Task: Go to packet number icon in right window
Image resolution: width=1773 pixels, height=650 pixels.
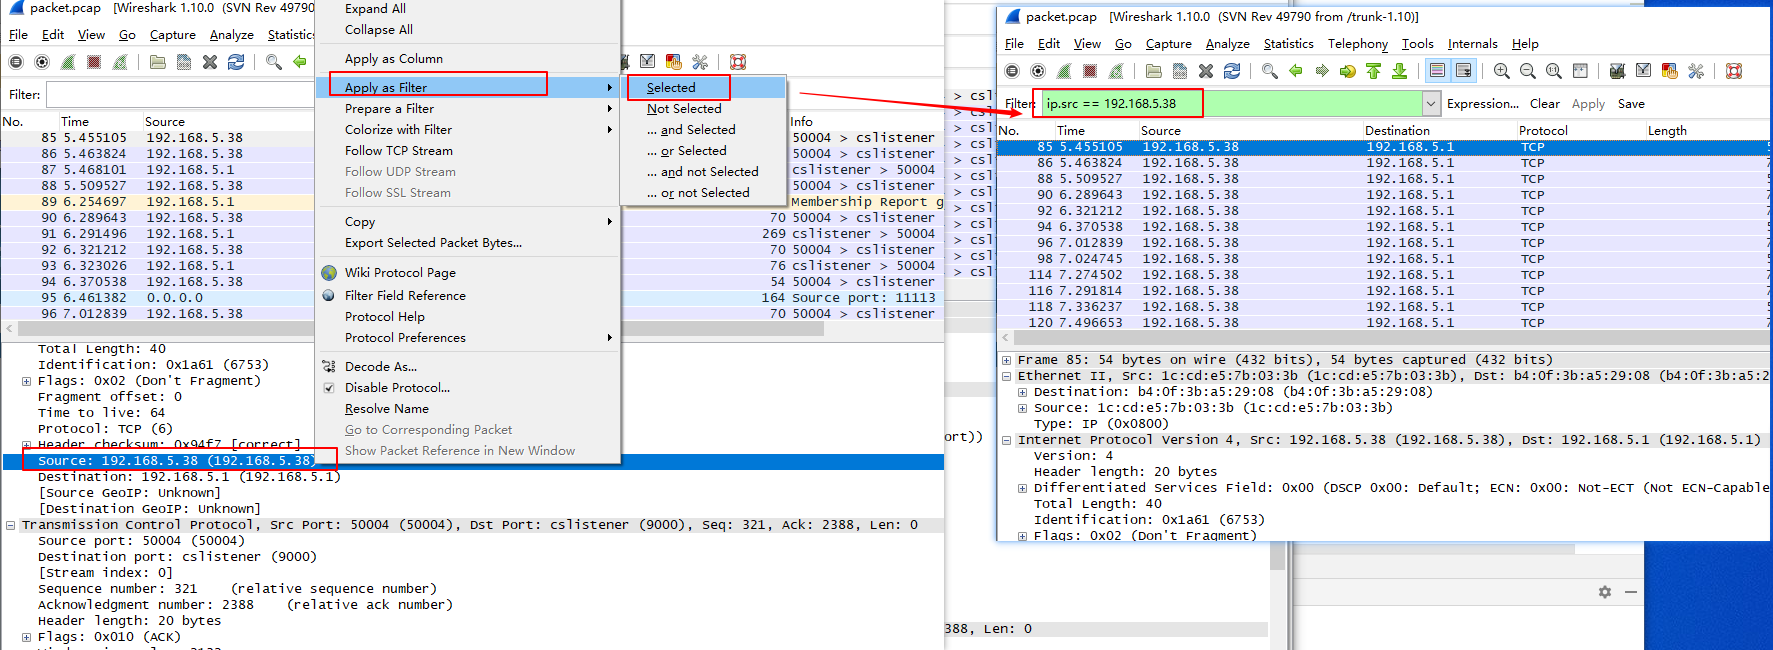Action: [x=1348, y=71]
